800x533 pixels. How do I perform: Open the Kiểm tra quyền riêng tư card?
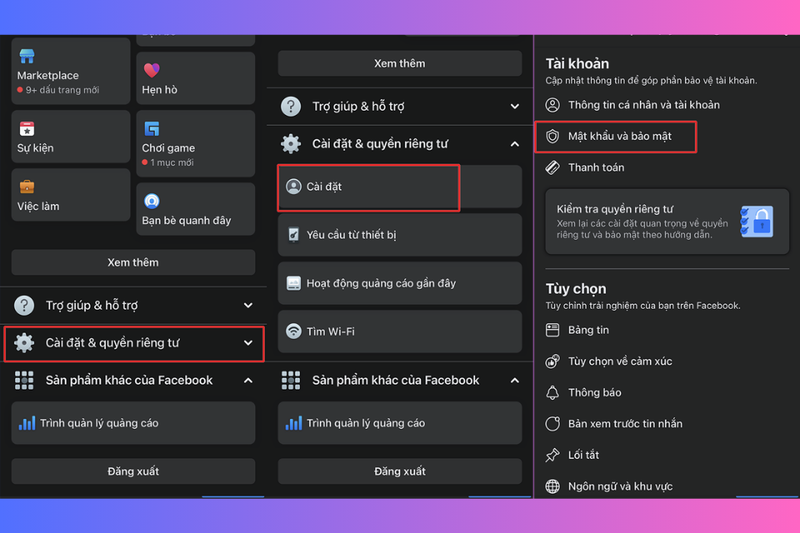coord(667,222)
